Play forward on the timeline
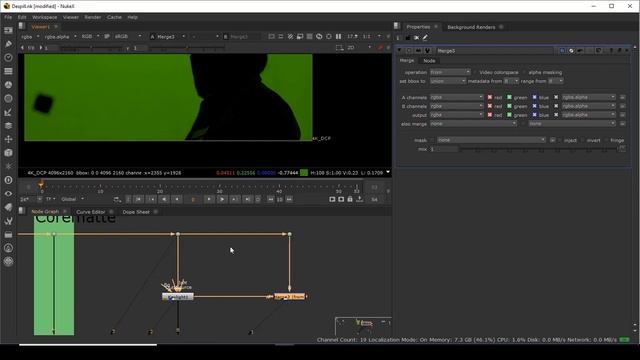The height and width of the screenshot is (360, 640). (222, 199)
